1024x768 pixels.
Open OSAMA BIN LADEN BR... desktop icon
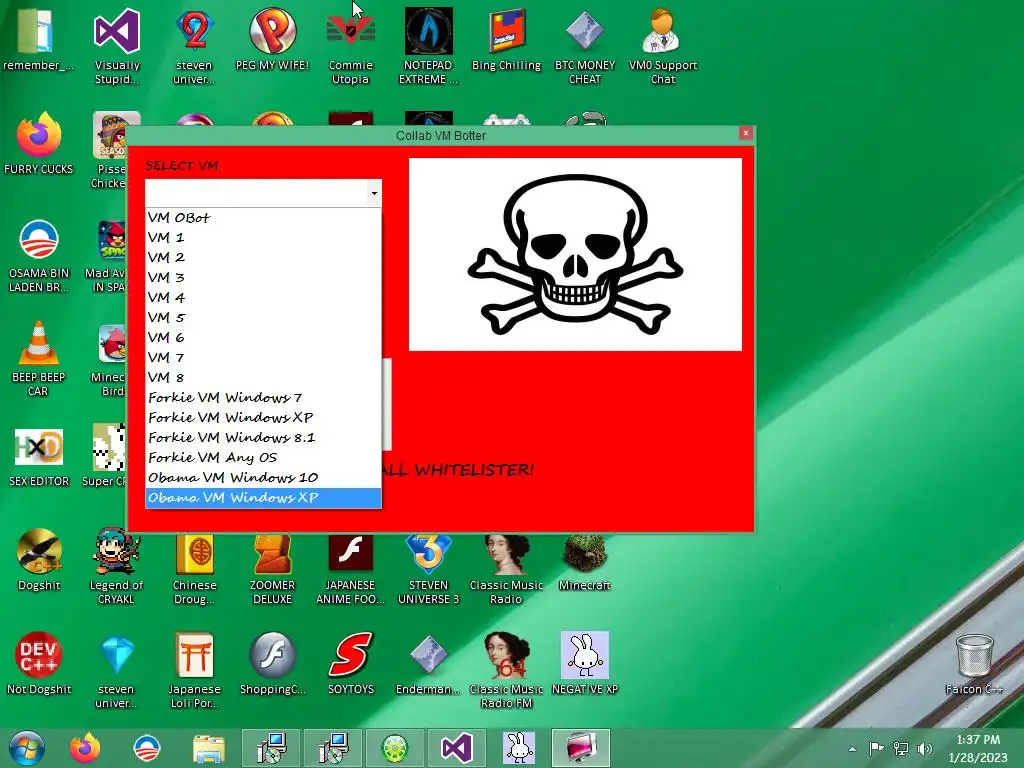[39, 255]
